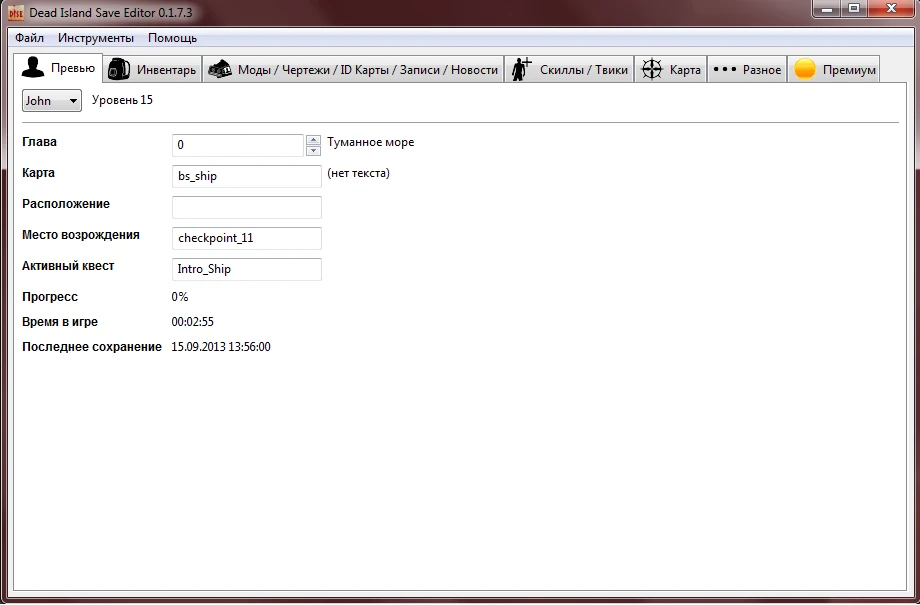Click the Глава number field showing 0
The image size is (920, 605).
pyautogui.click(x=238, y=145)
